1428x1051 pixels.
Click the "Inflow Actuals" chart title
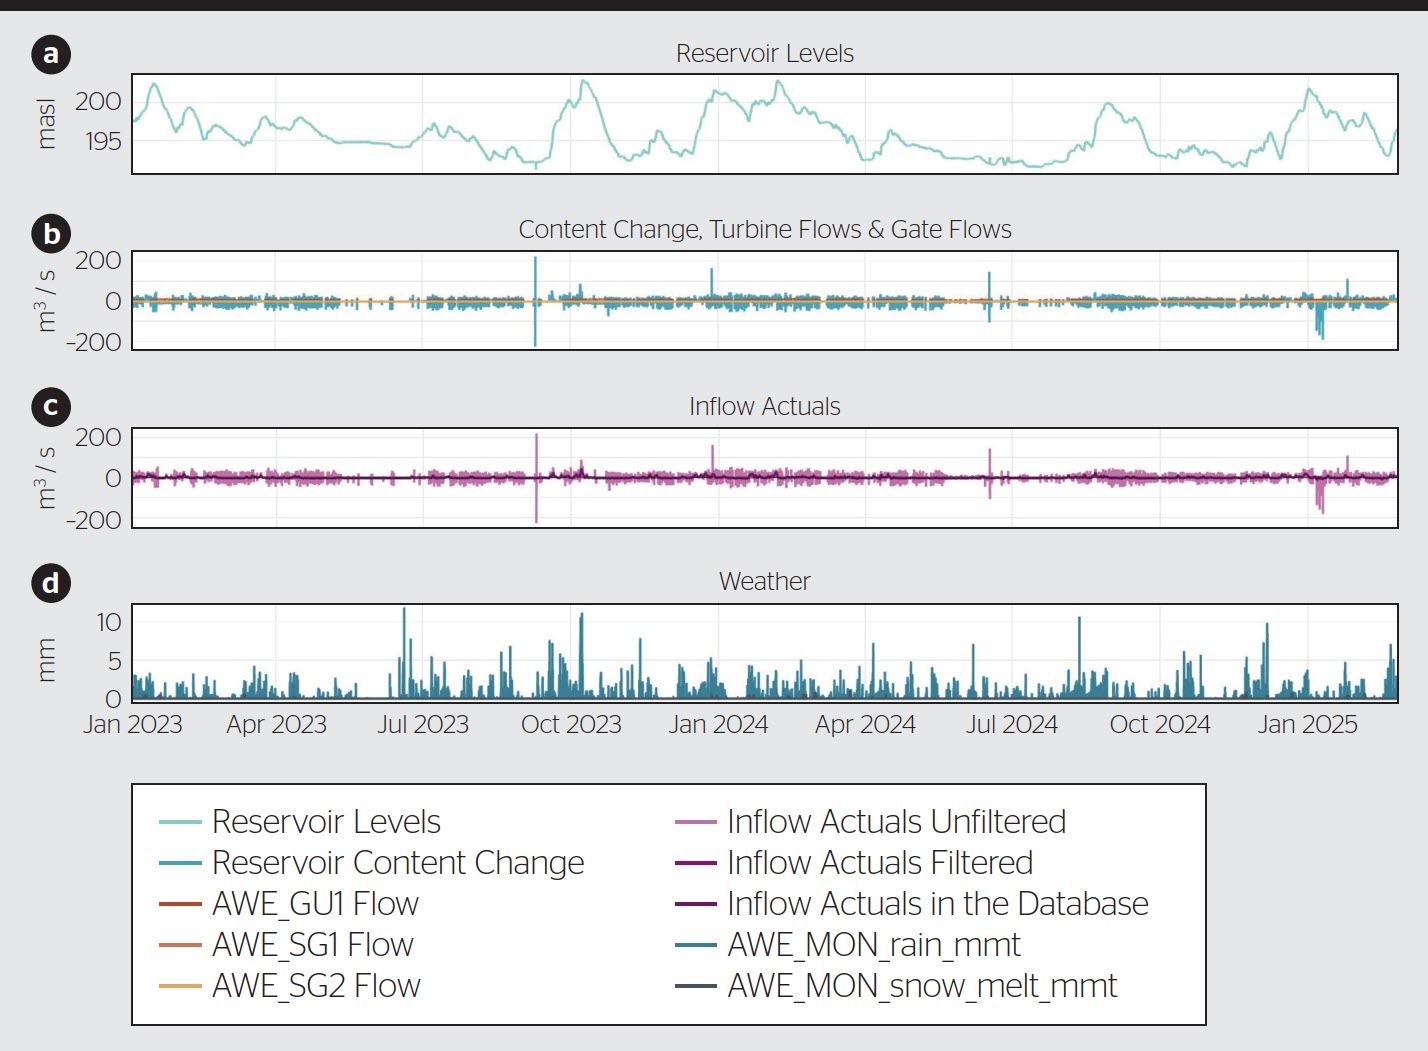coord(764,407)
